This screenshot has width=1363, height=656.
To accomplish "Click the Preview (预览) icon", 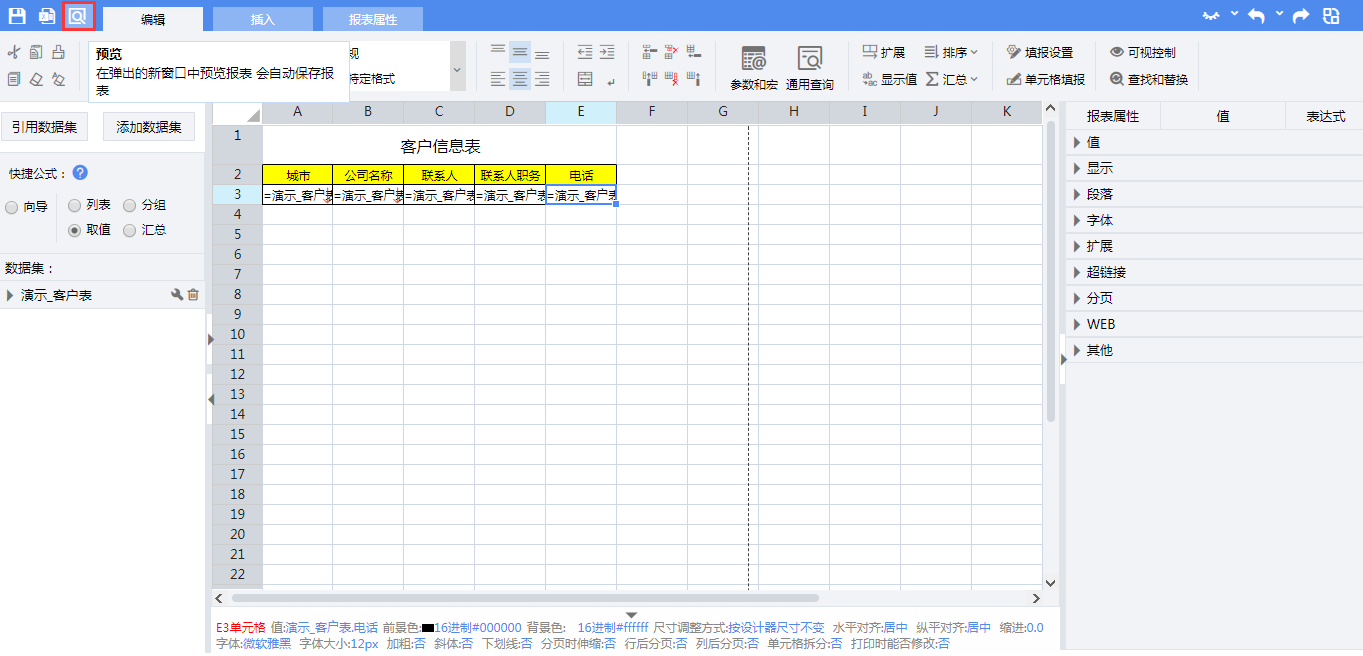I will point(78,16).
